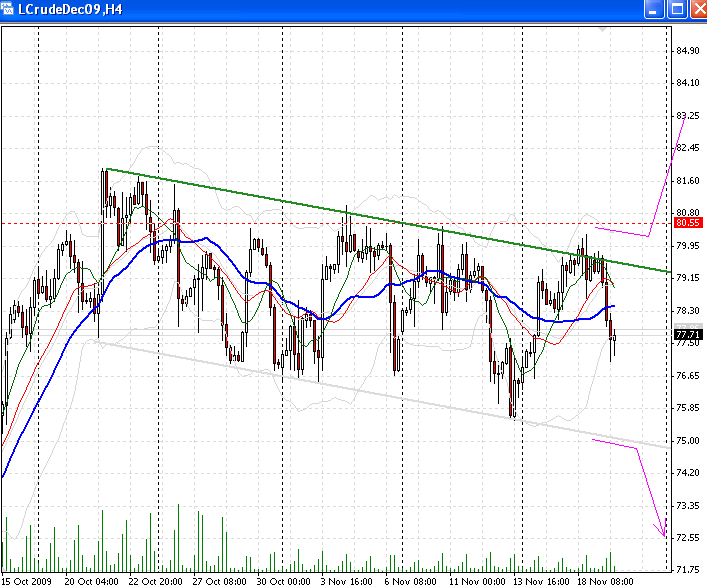Click the chart window icon in title bar
Viewport: 707px width, 588px height.
7,9
